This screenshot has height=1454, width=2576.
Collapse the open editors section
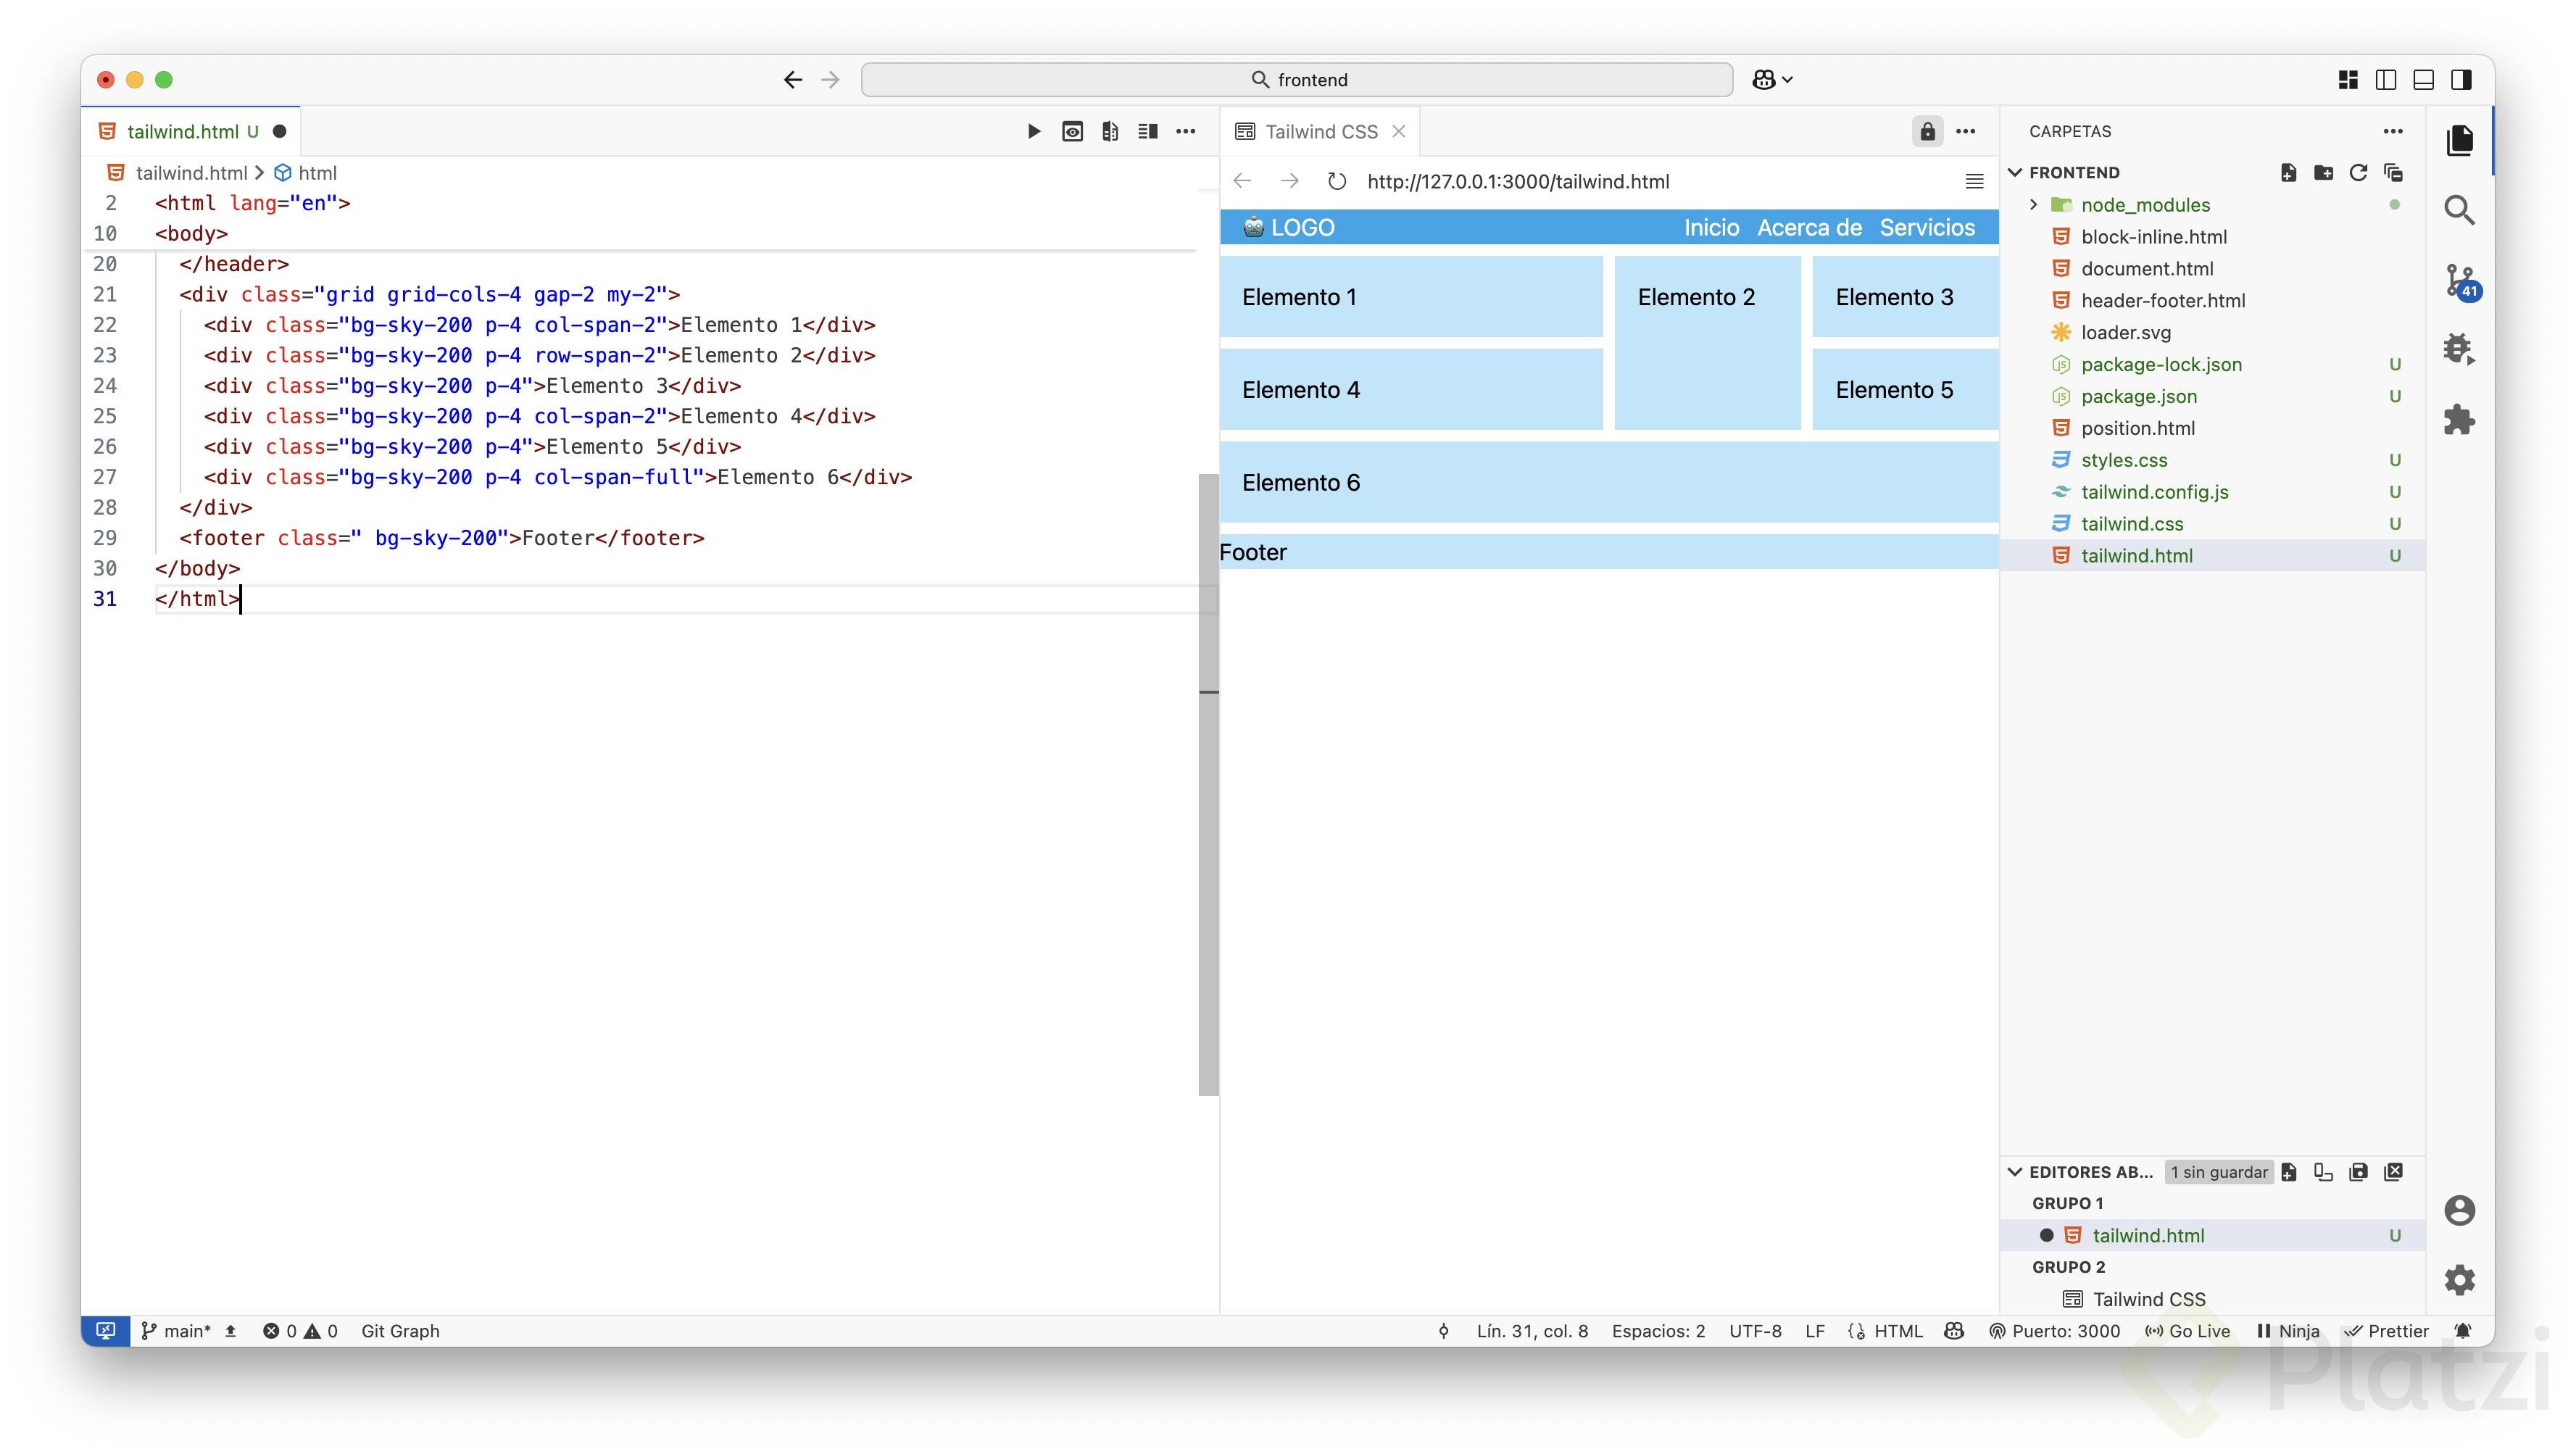click(2016, 1172)
